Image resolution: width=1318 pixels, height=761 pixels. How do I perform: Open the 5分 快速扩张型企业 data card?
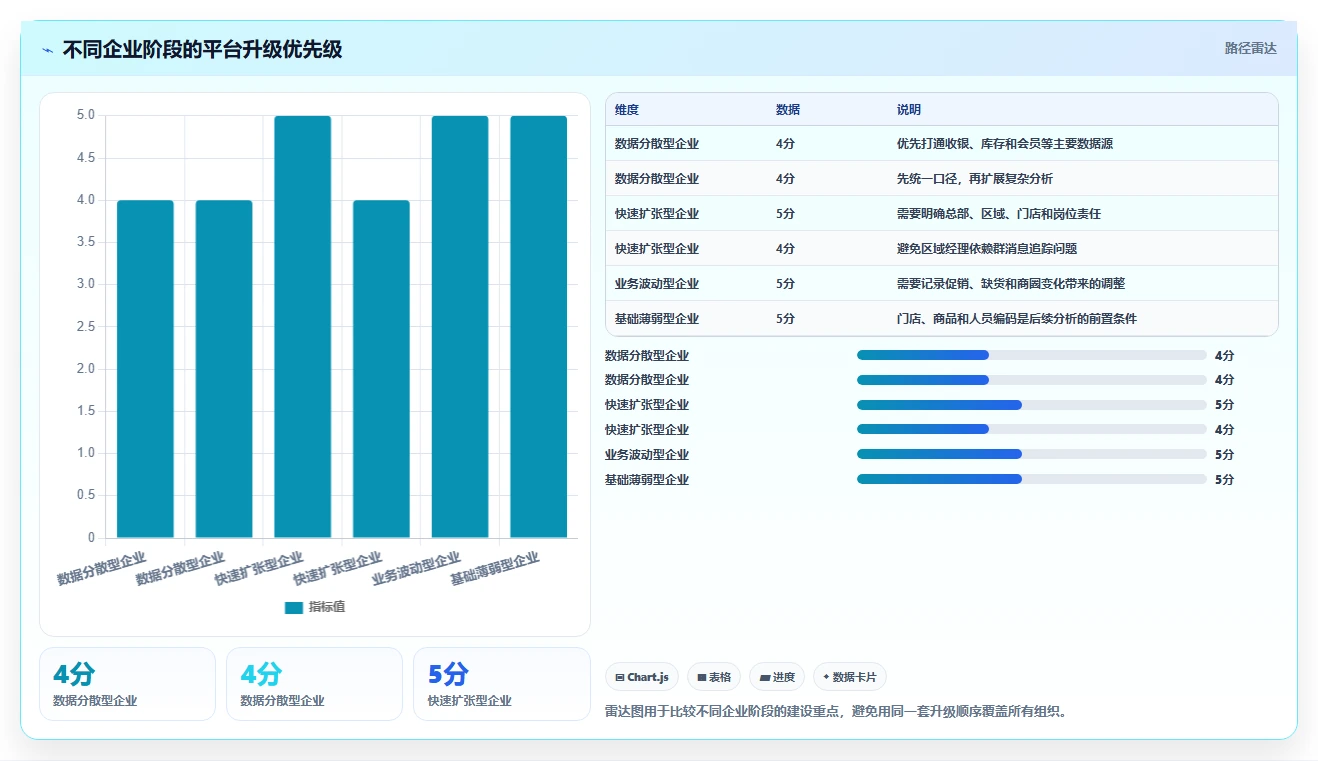pos(501,684)
